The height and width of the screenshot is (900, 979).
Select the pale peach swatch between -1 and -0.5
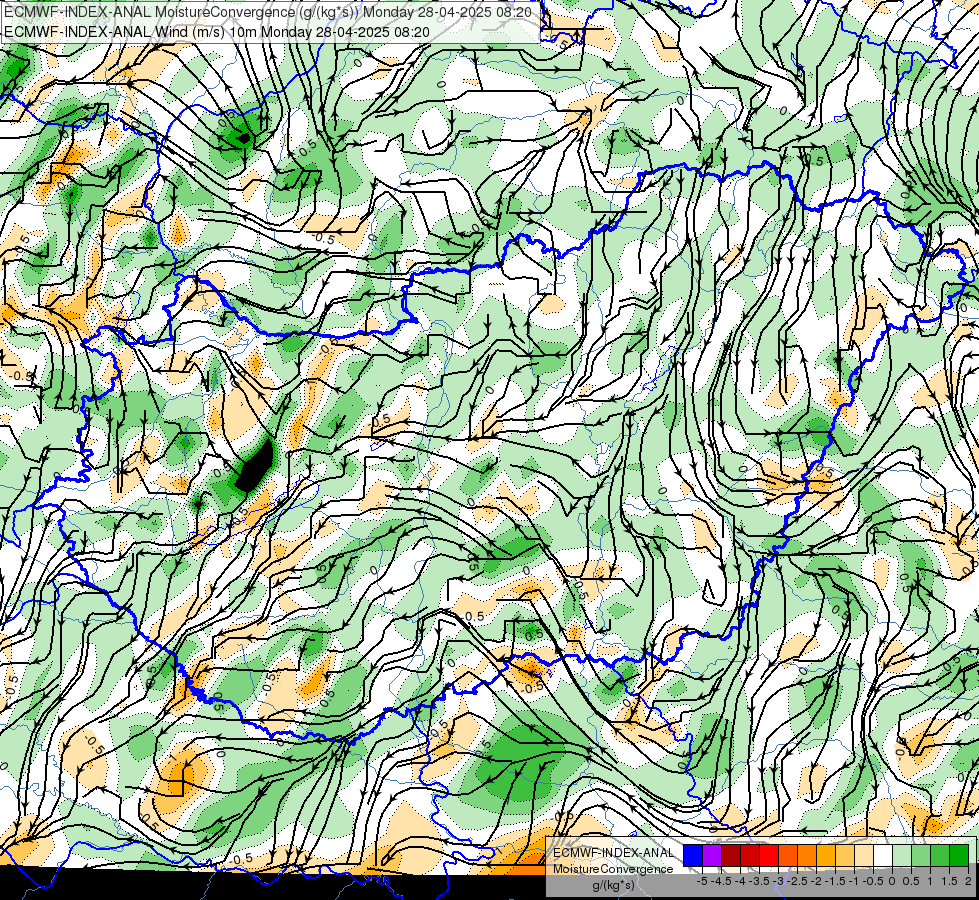point(864,856)
